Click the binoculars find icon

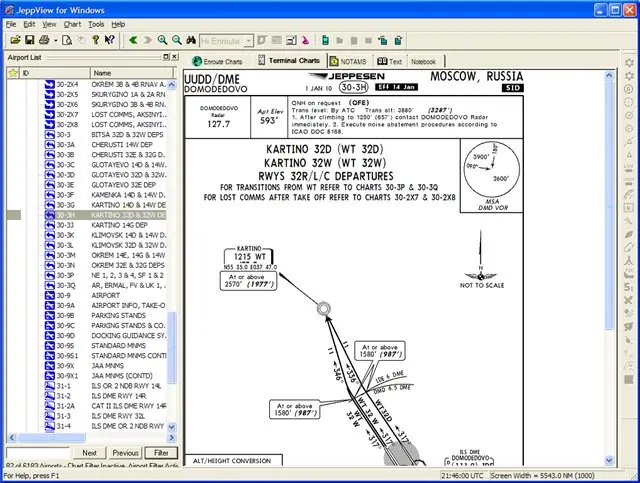tap(191, 40)
